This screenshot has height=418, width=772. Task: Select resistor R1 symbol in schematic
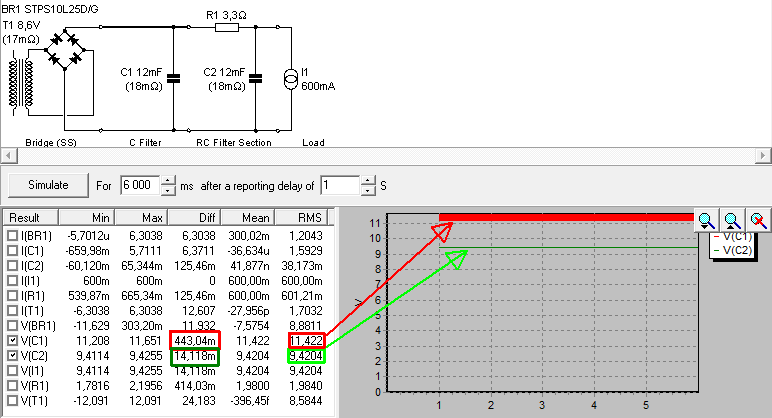pos(227,28)
